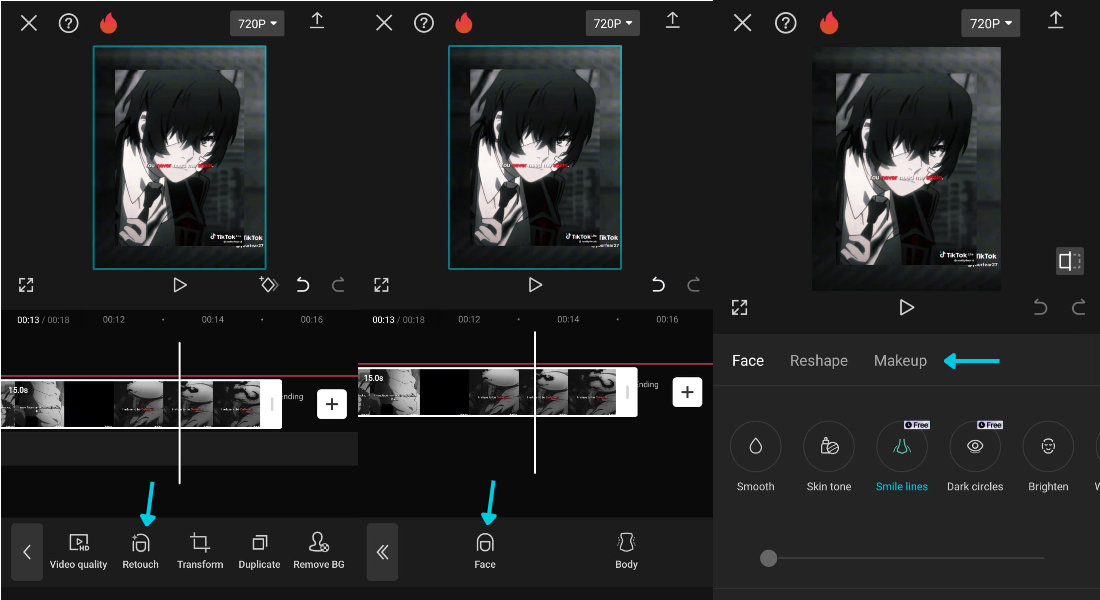Click the Smile lines intensity slider handle
Viewport: 1100px width, 600px height.
point(769,559)
